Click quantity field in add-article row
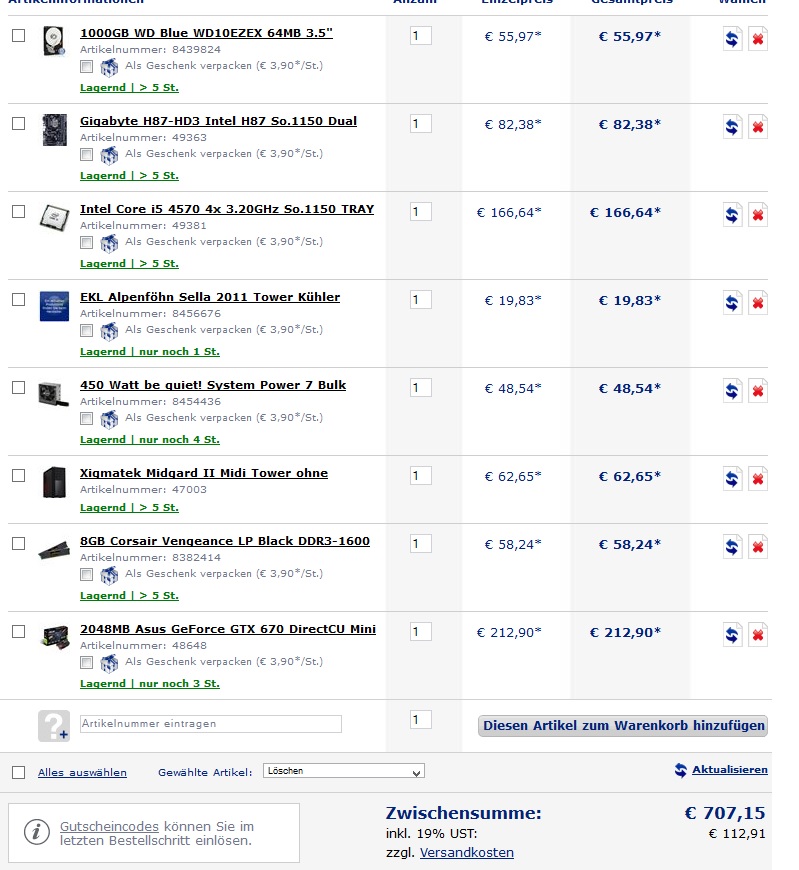Viewport: 799px width, 870px height. click(x=421, y=720)
